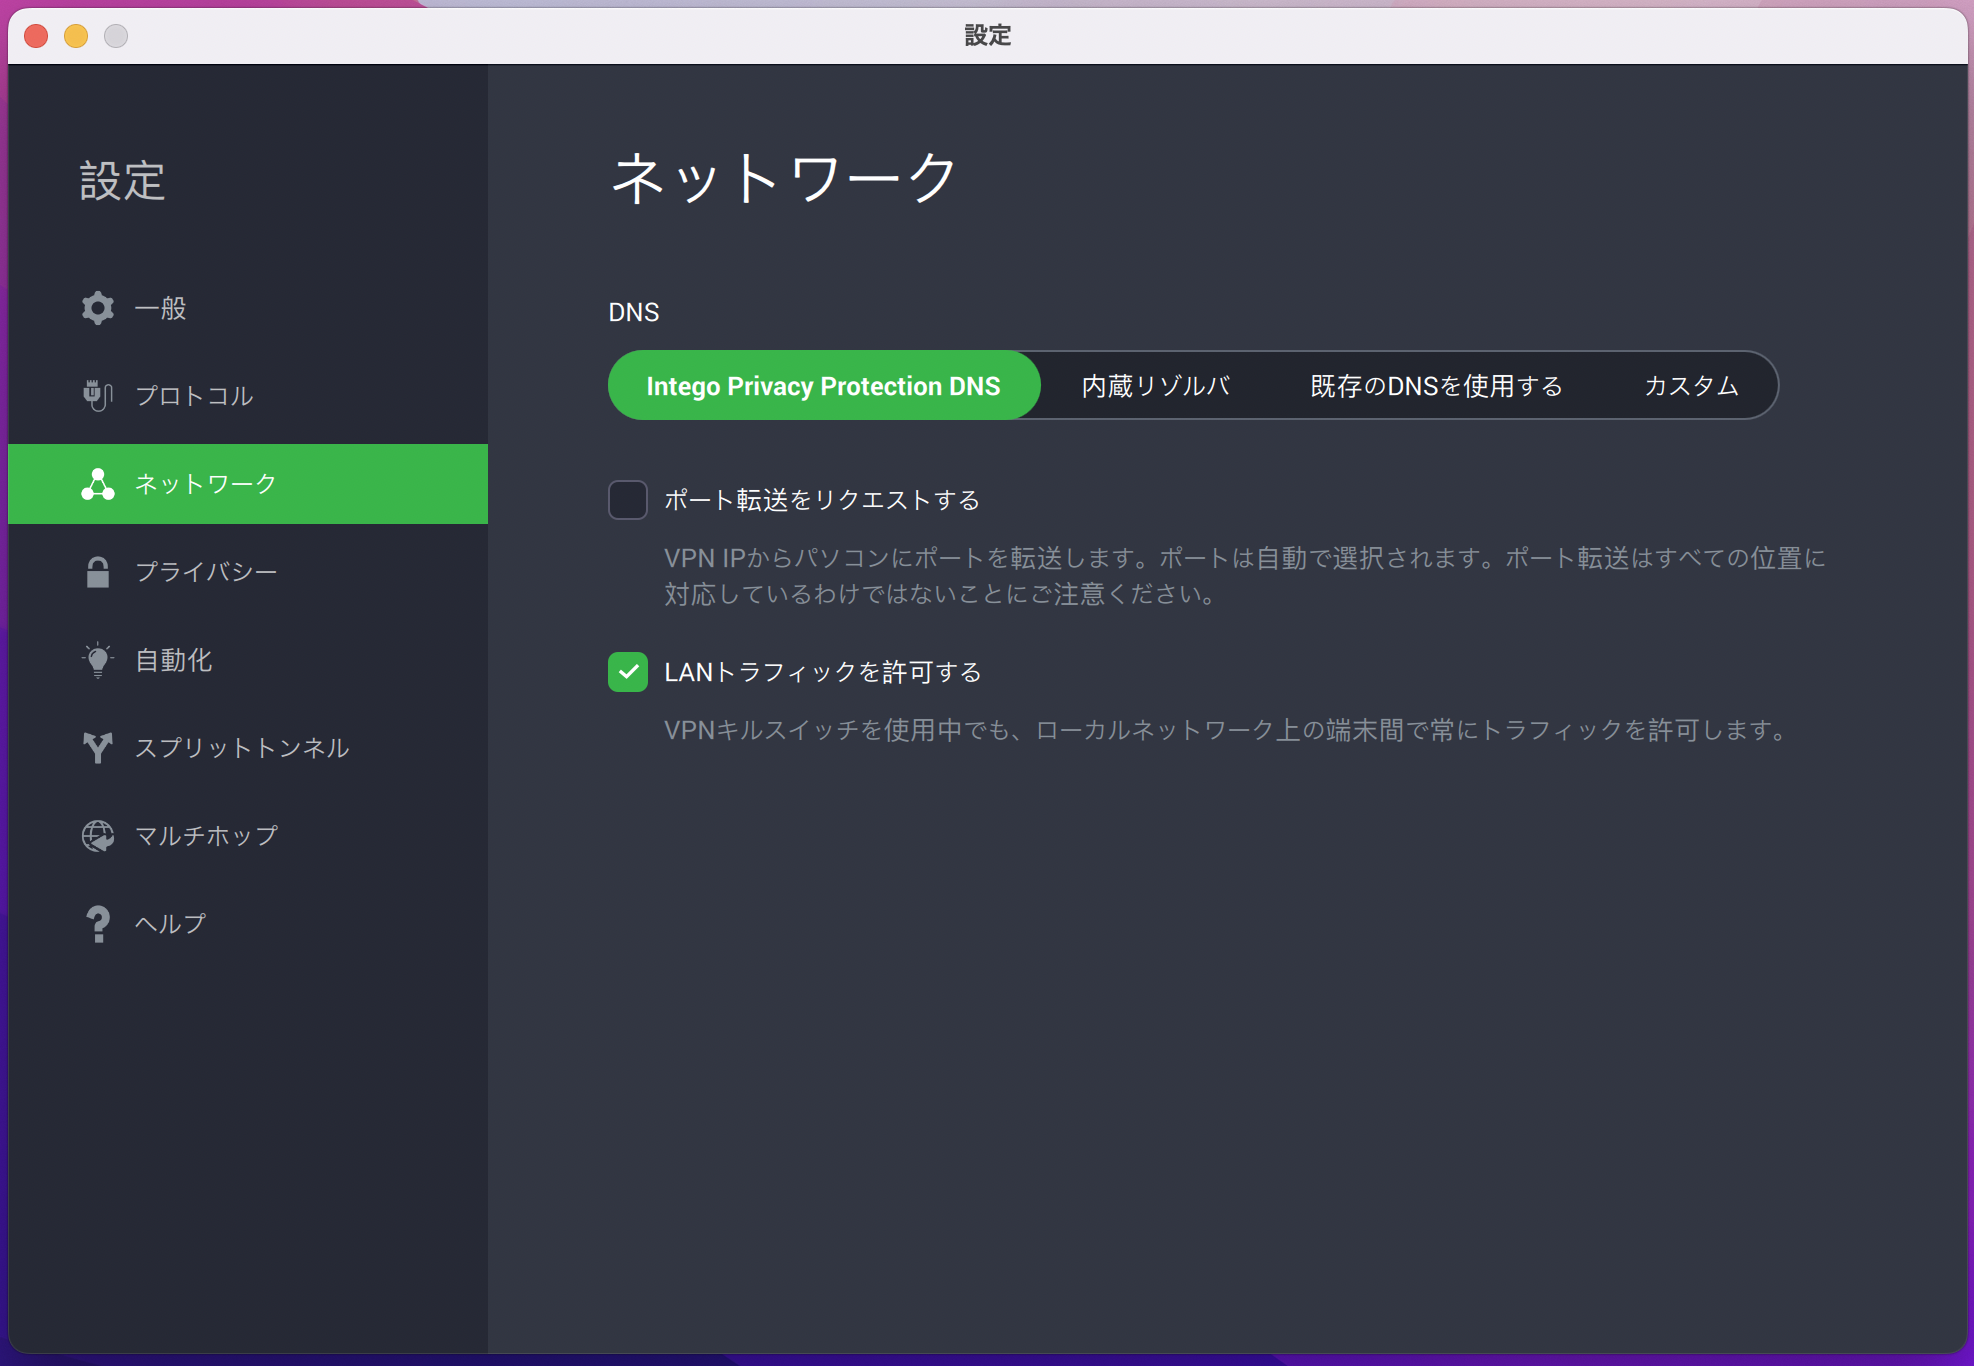Image resolution: width=1974 pixels, height=1366 pixels.
Task: Open the スプリットトンネル settings page
Action: (248, 748)
